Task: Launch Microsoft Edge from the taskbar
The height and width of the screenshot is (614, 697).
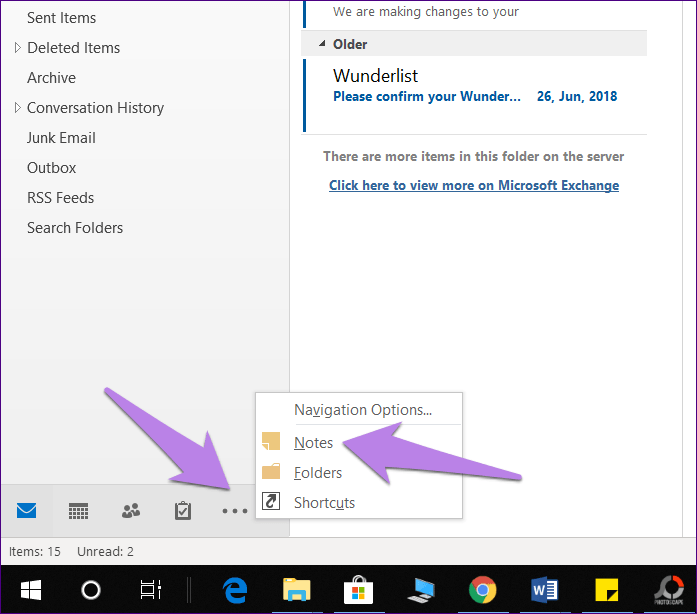Action: 235,590
